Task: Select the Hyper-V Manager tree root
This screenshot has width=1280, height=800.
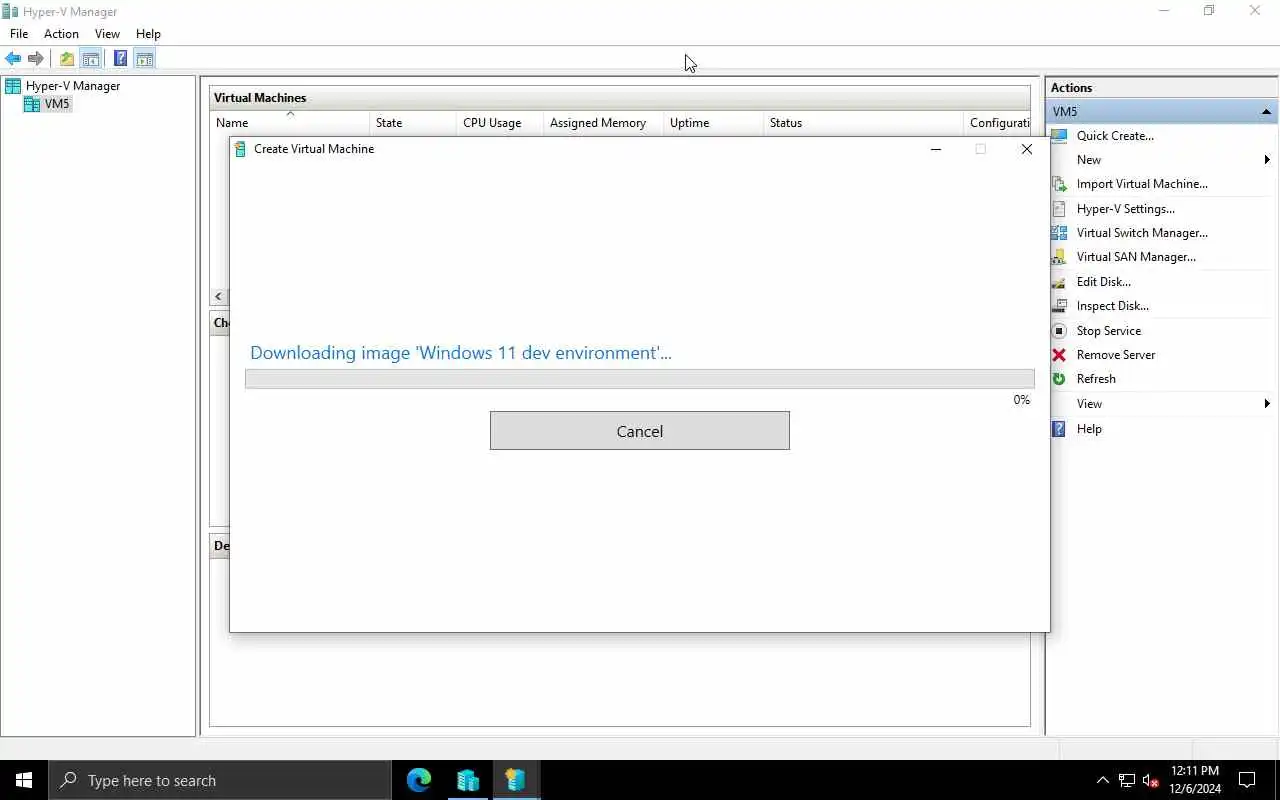Action: 73,86
